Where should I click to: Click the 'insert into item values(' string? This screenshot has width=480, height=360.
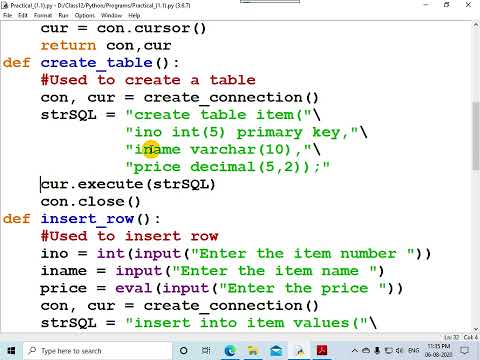pos(247,323)
